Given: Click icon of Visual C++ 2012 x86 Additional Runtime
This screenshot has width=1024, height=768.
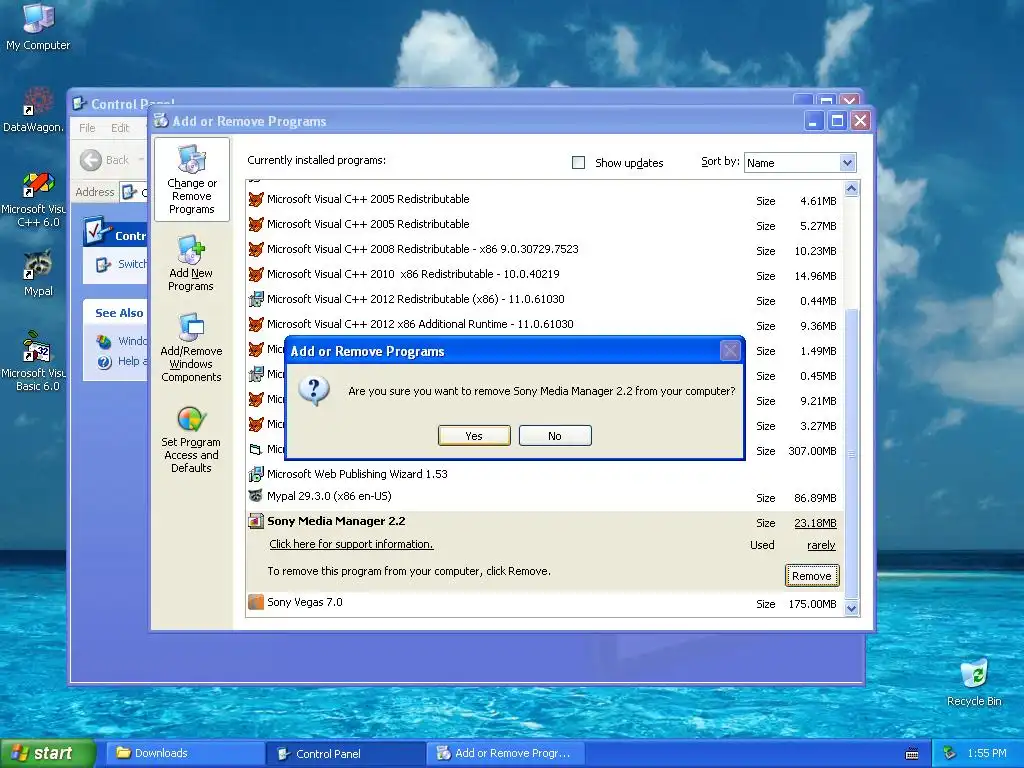Looking at the screenshot, I should (256, 324).
